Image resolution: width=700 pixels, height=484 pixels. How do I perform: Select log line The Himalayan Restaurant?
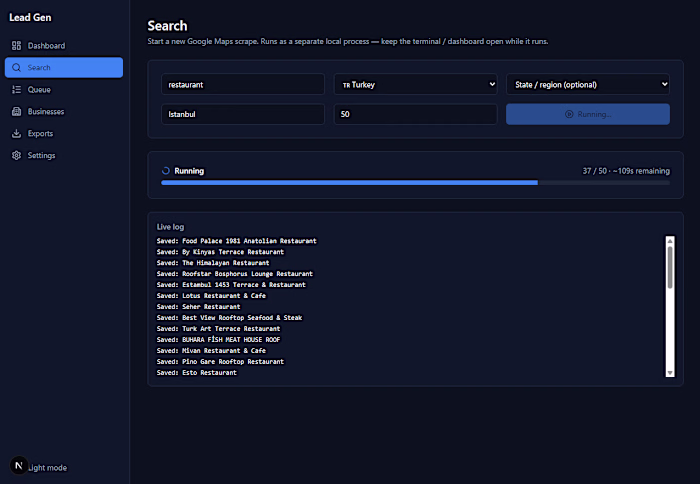click(x=213, y=263)
